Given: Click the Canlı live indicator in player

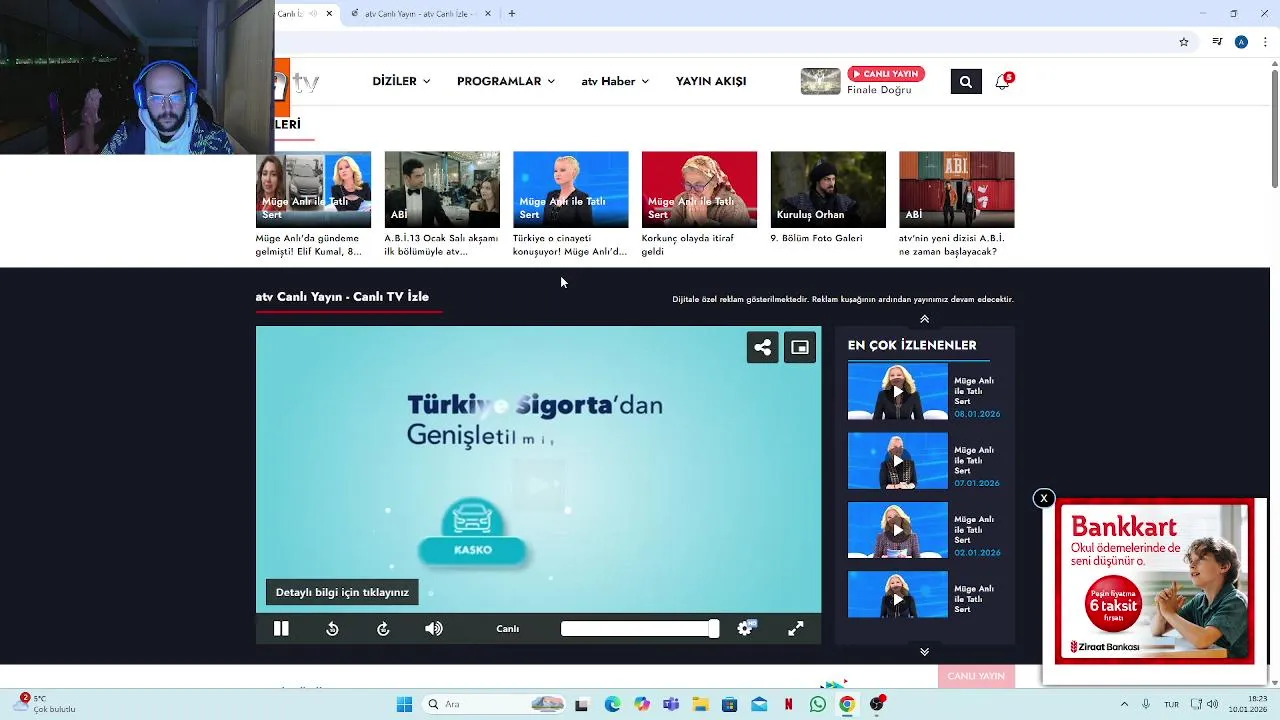Looking at the screenshot, I should tap(508, 629).
